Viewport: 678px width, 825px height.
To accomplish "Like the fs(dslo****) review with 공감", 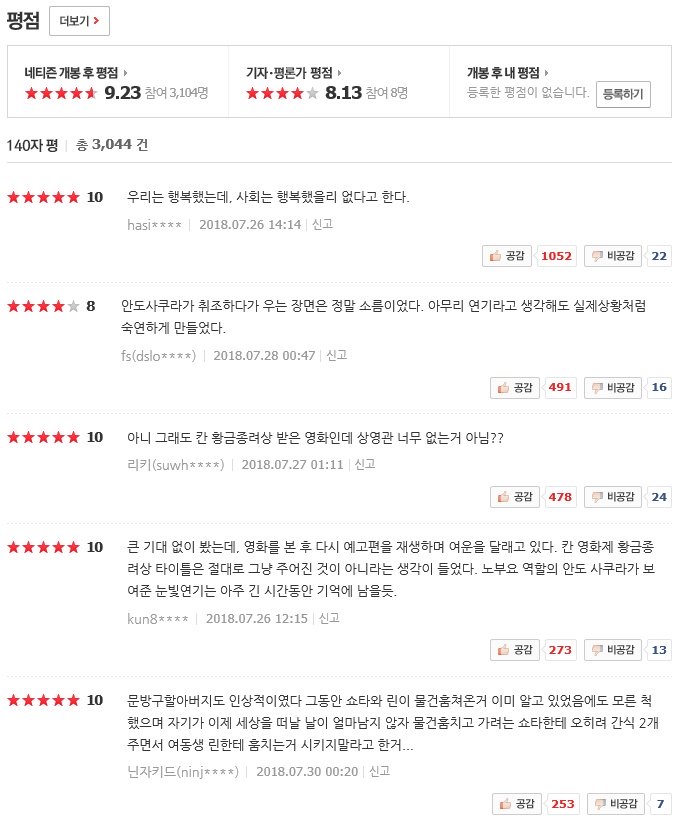I will 514,388.
